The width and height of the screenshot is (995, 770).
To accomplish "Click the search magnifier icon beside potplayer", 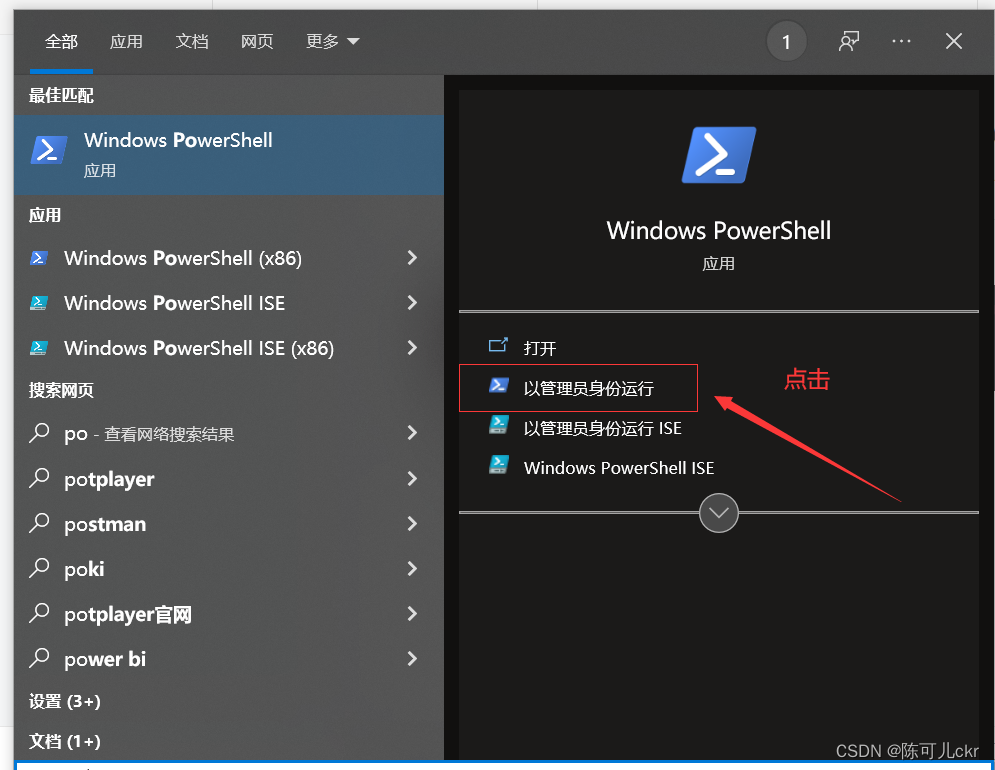I will pos(38,479).
